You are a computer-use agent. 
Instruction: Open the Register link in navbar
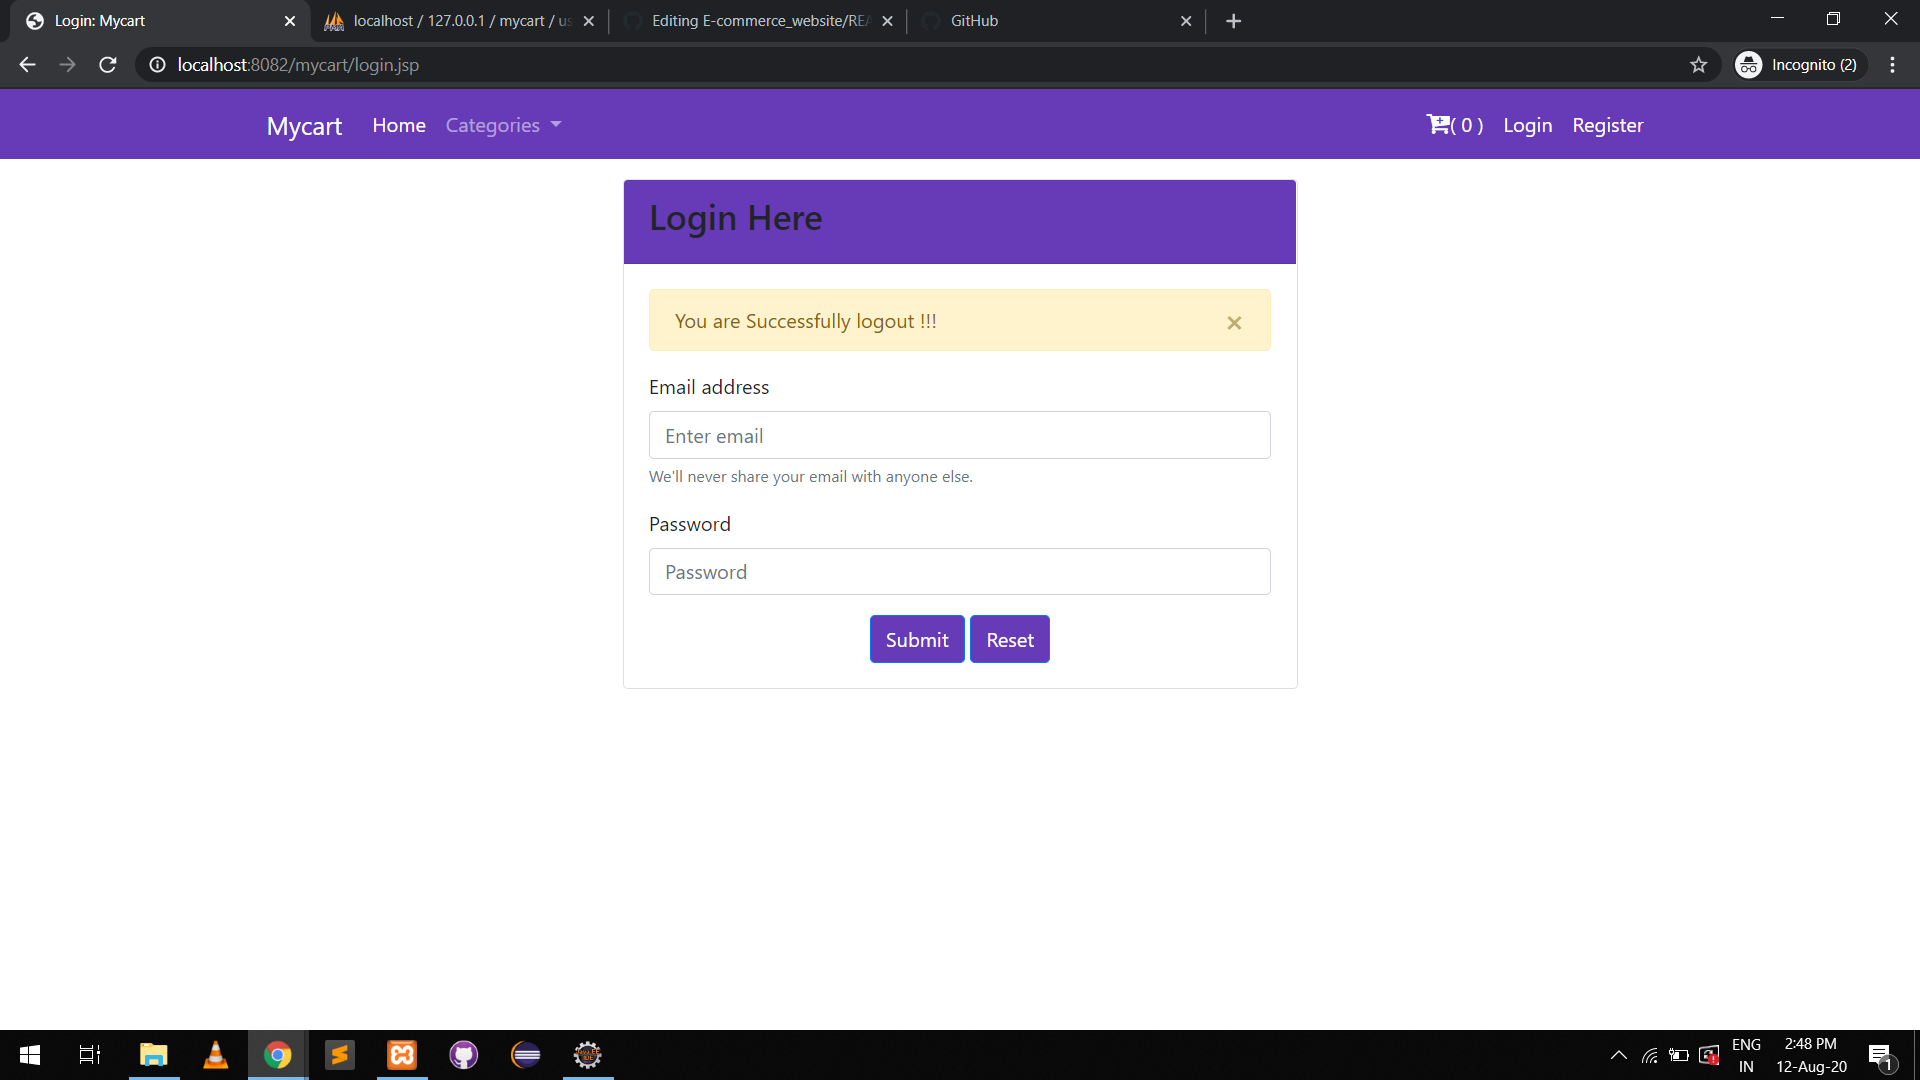click(1607, 125)
